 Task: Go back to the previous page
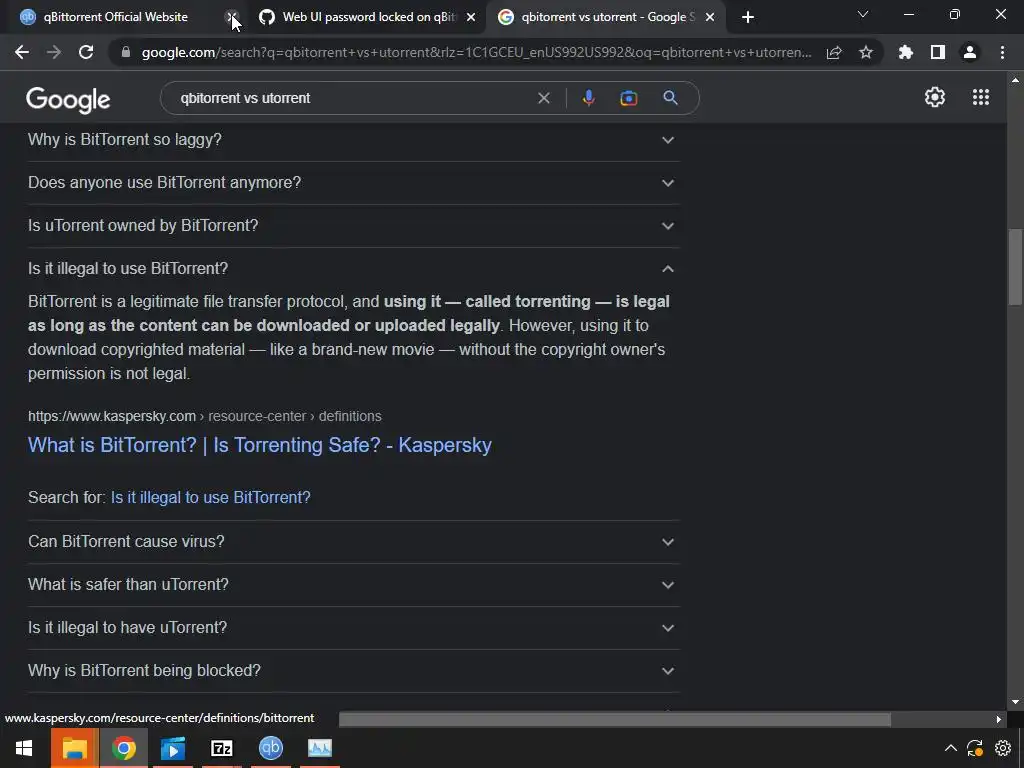point(22,52)
